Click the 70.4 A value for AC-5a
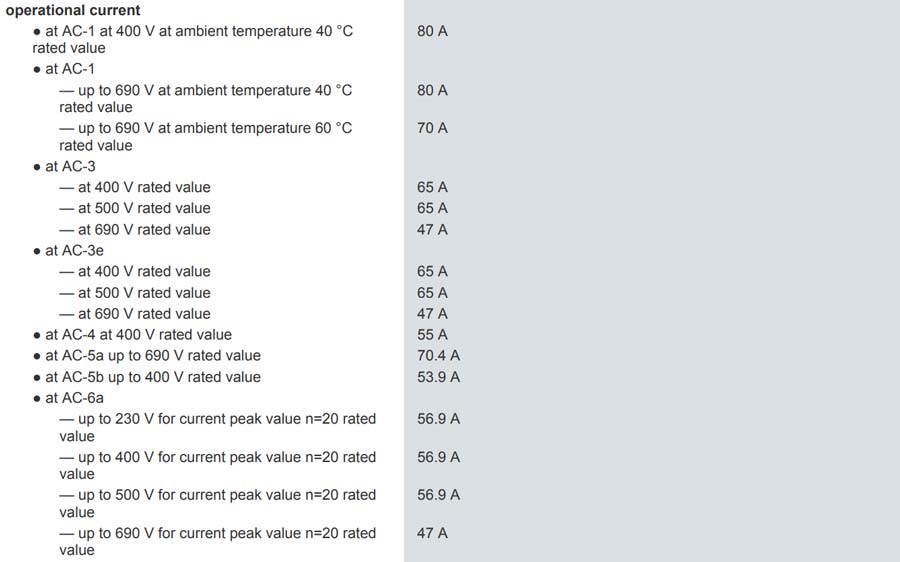Viewport: 900px width, 562px height. click(439, 355)
